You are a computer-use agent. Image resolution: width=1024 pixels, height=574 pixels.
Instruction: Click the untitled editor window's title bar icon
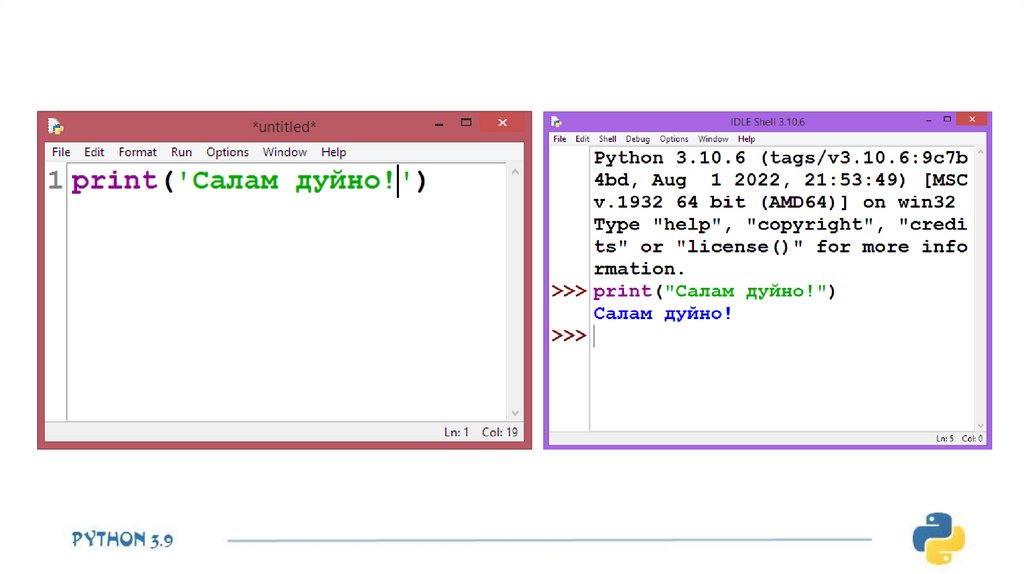click(55, 126)
